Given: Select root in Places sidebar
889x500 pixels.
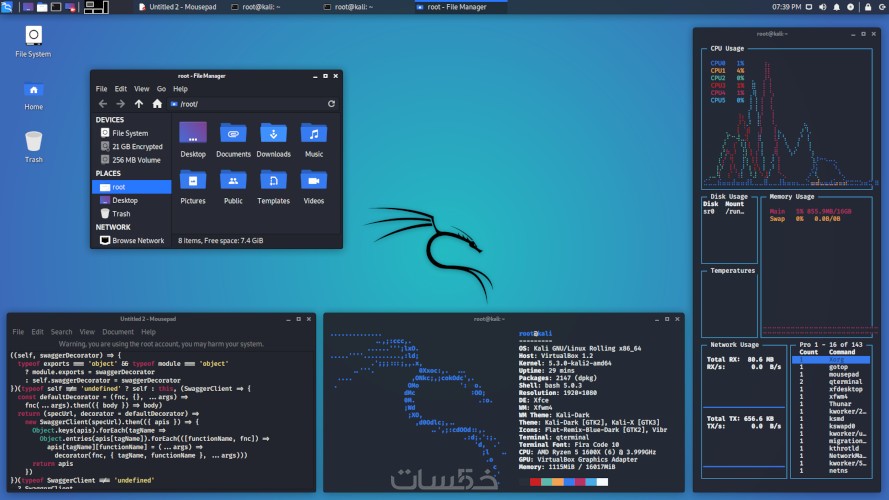Looking at the screenshot, I should point(132,187).
